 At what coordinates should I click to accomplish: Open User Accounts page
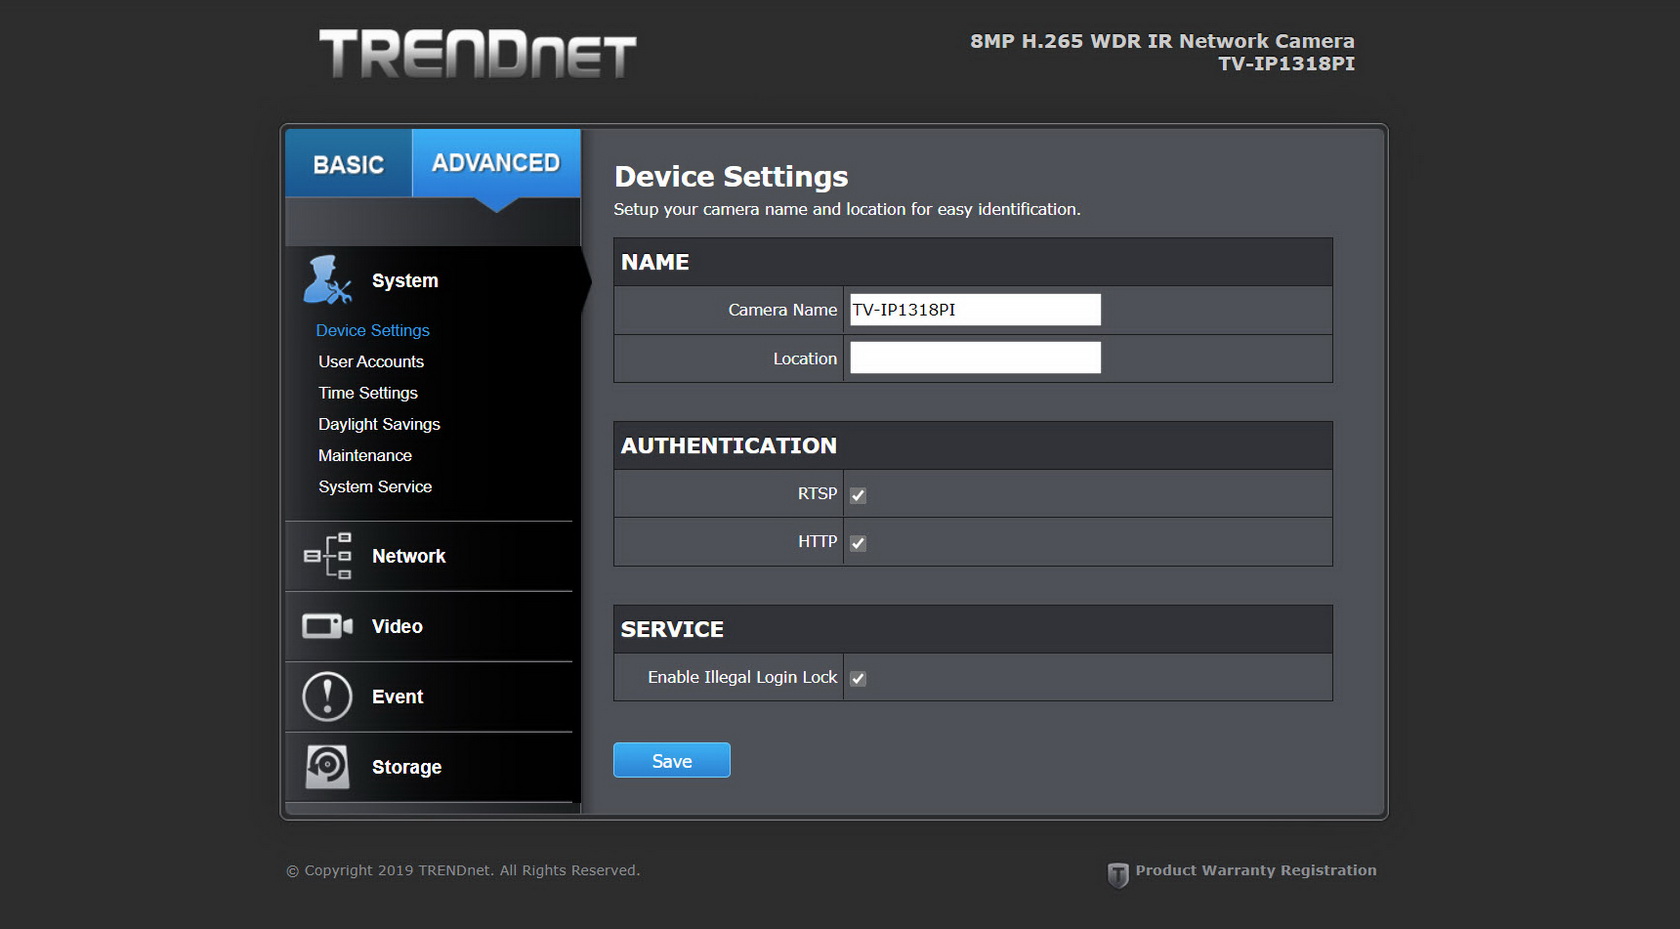[371, 361]
